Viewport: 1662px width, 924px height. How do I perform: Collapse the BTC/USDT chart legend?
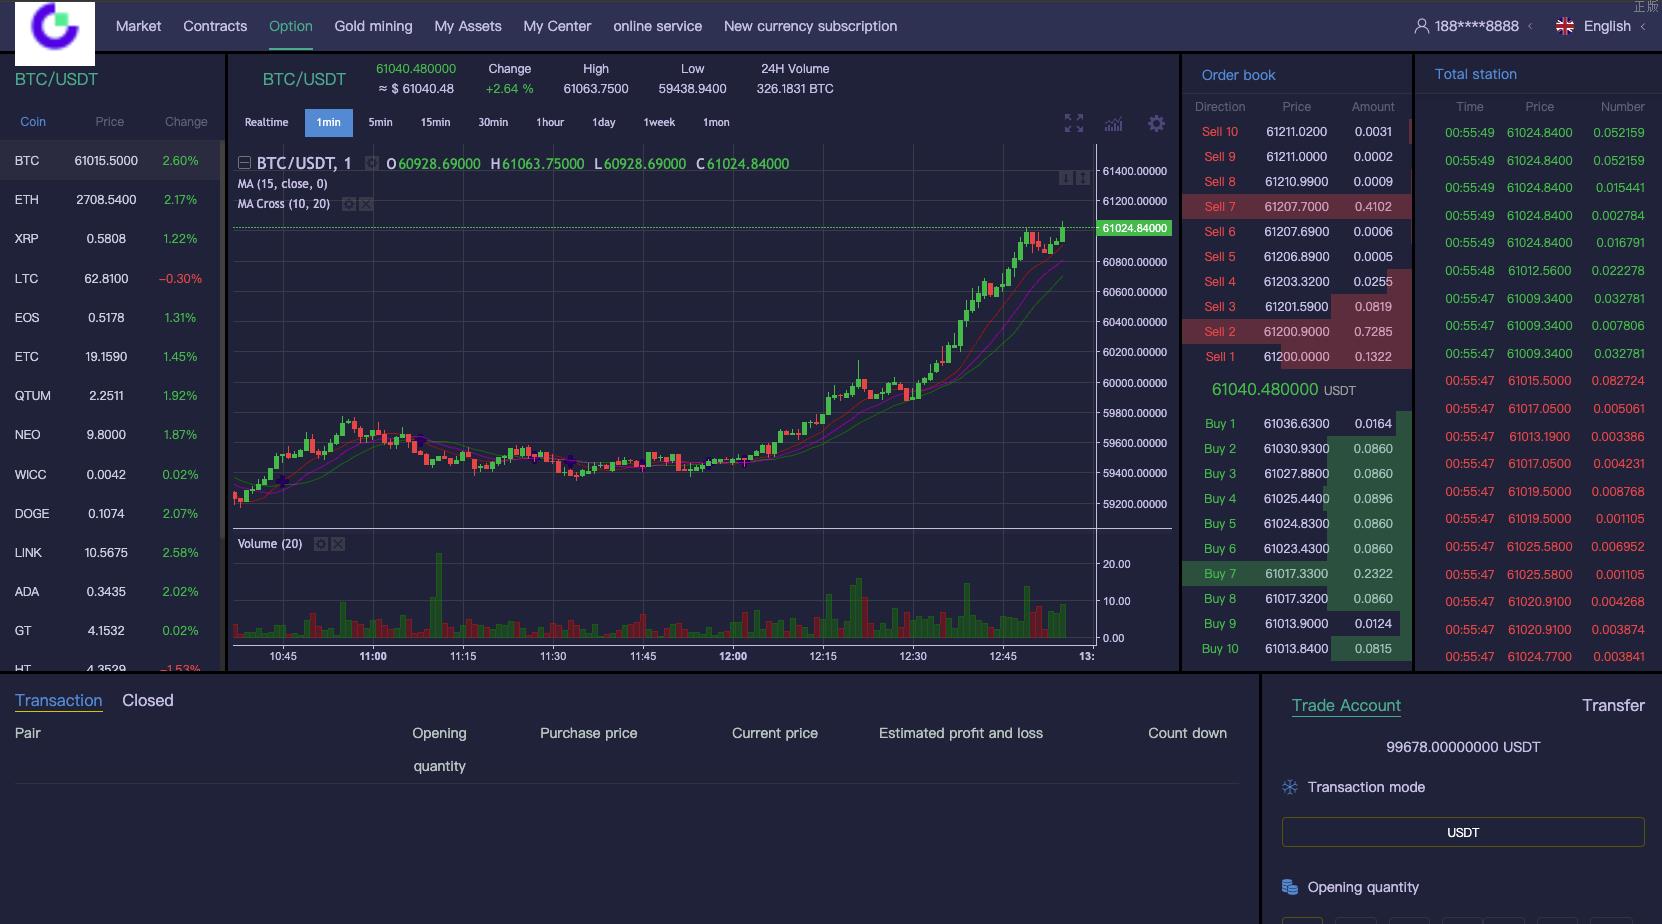(x=244, y=163)
